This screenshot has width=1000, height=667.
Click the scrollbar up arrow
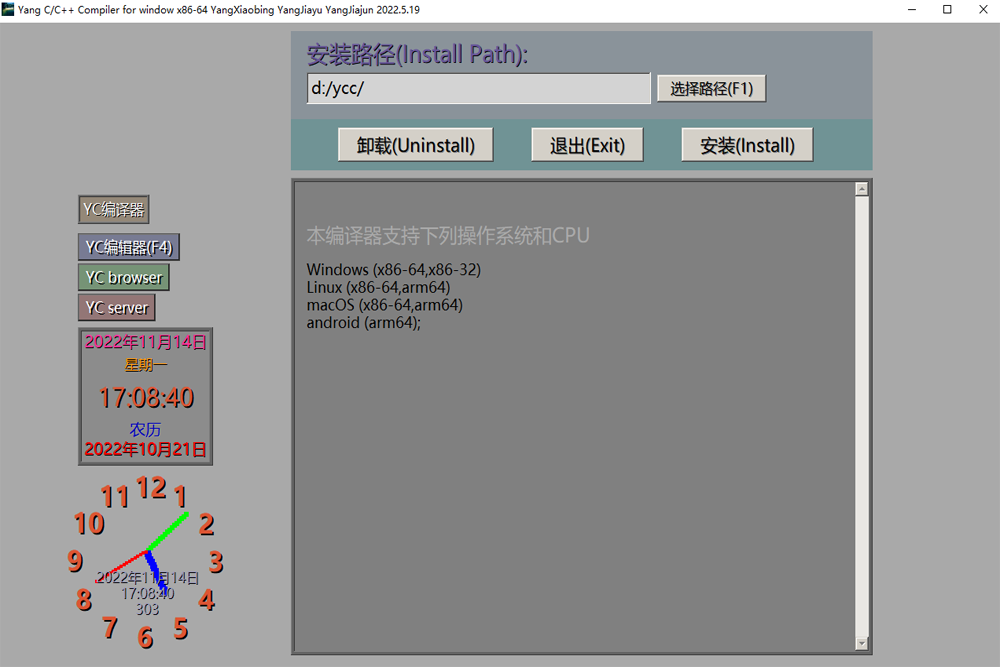coord(862,189)
